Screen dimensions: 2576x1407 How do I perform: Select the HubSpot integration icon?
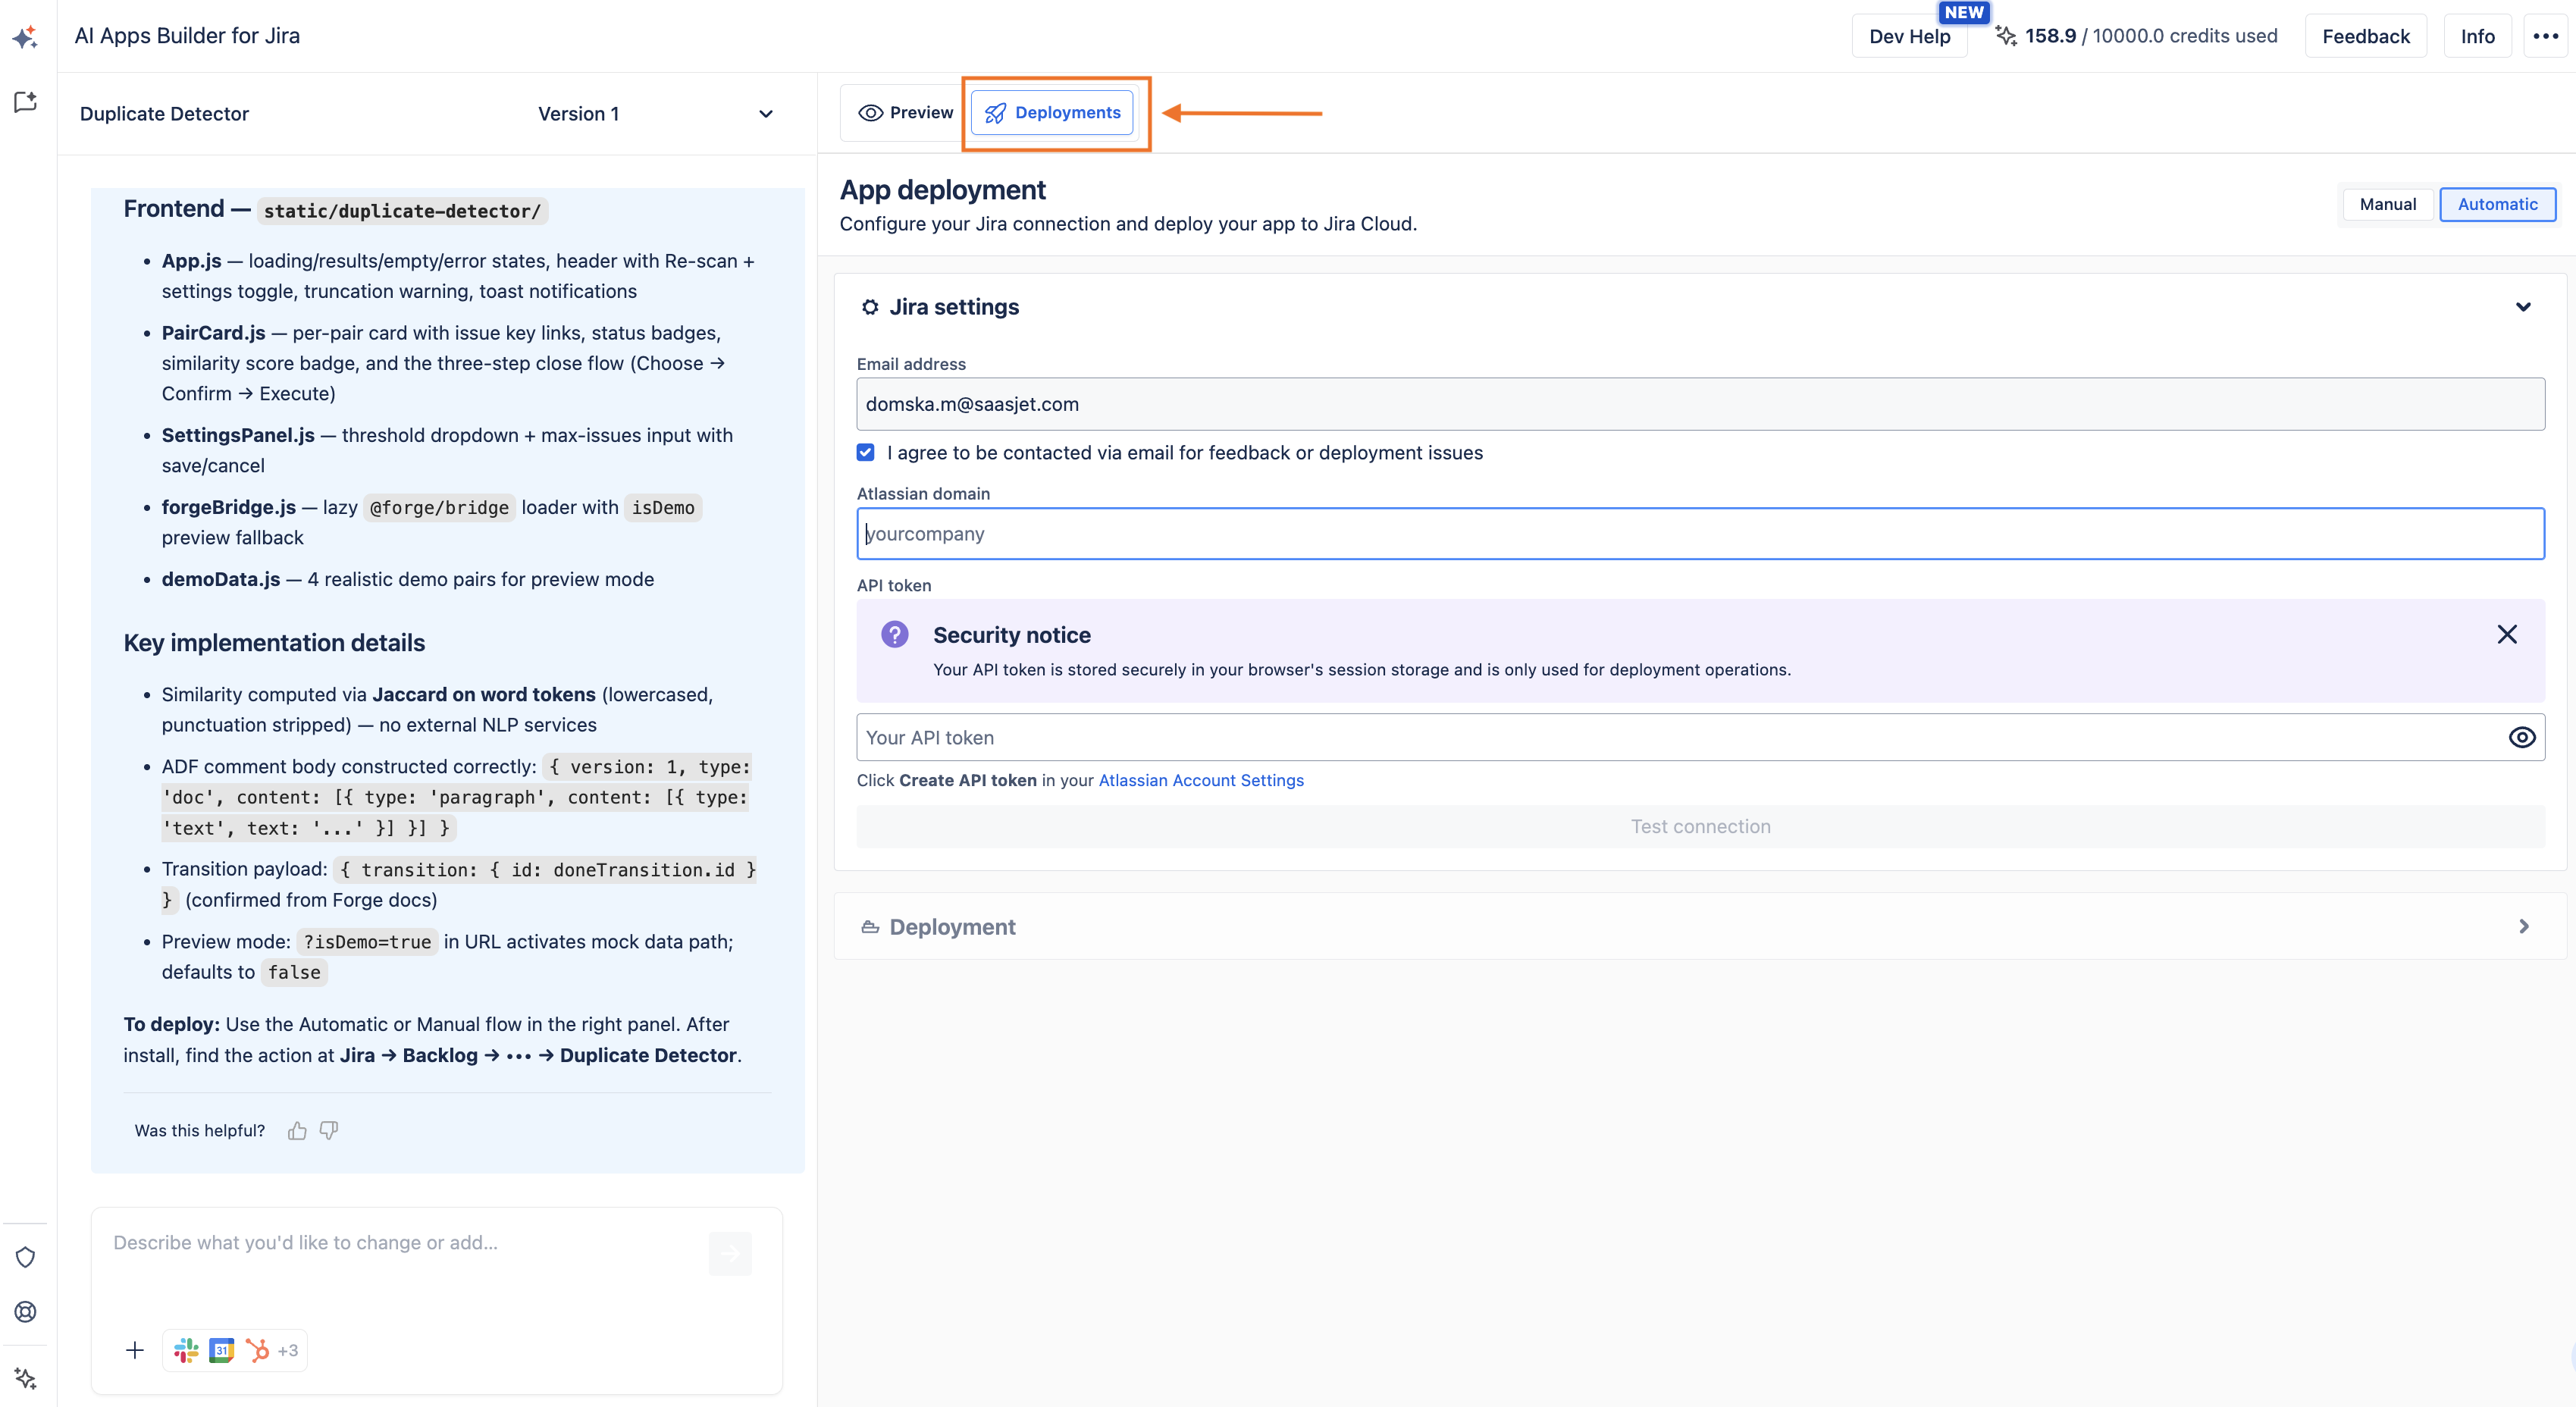[x=257, y=1350]
